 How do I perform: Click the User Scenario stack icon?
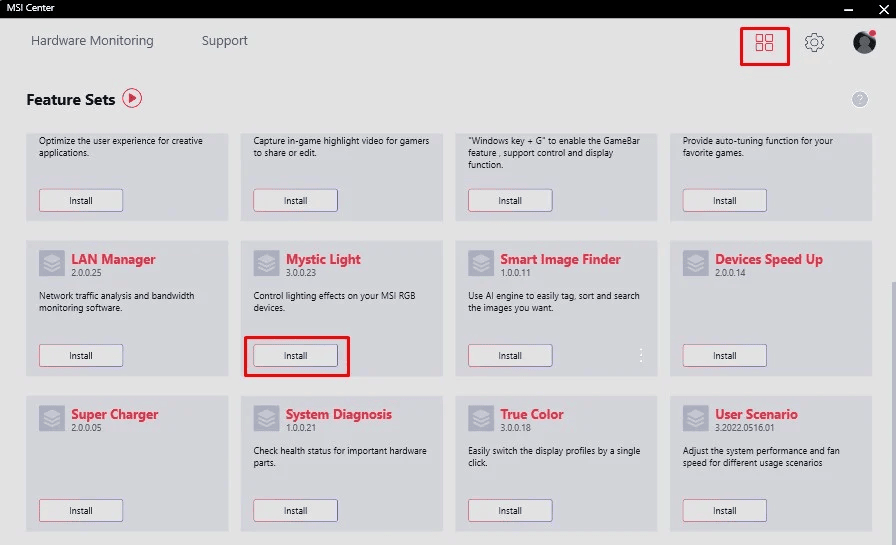[695, 418]
